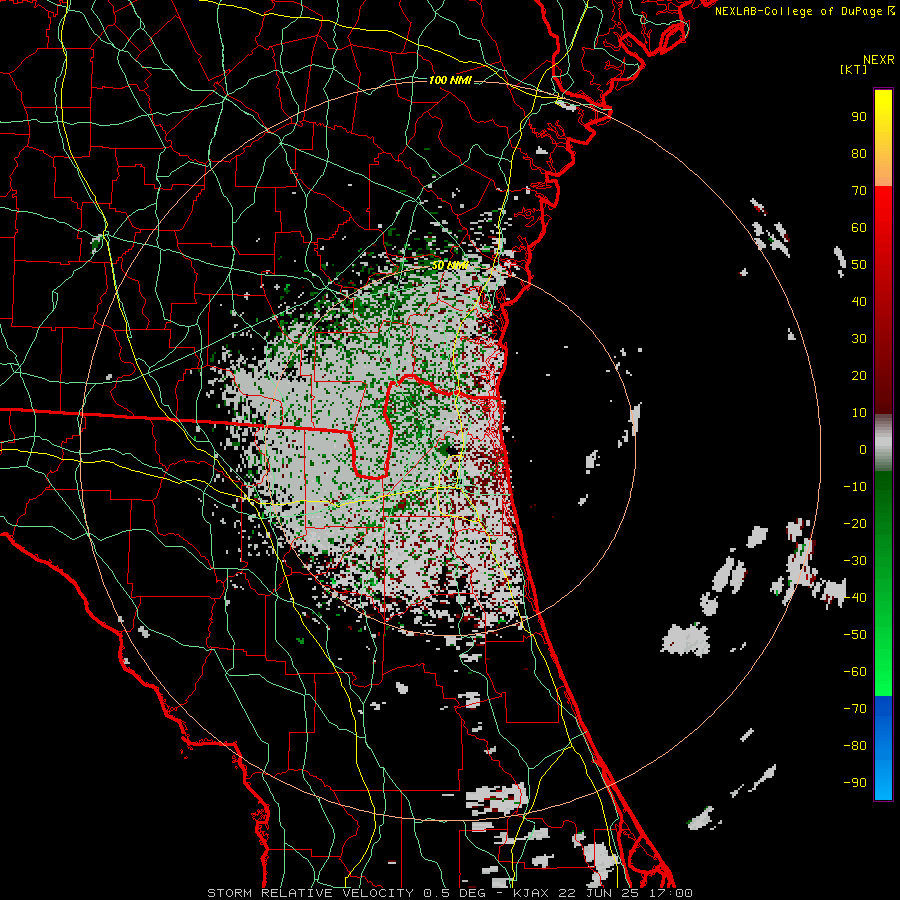Click the -60 knot scale label

855,672
